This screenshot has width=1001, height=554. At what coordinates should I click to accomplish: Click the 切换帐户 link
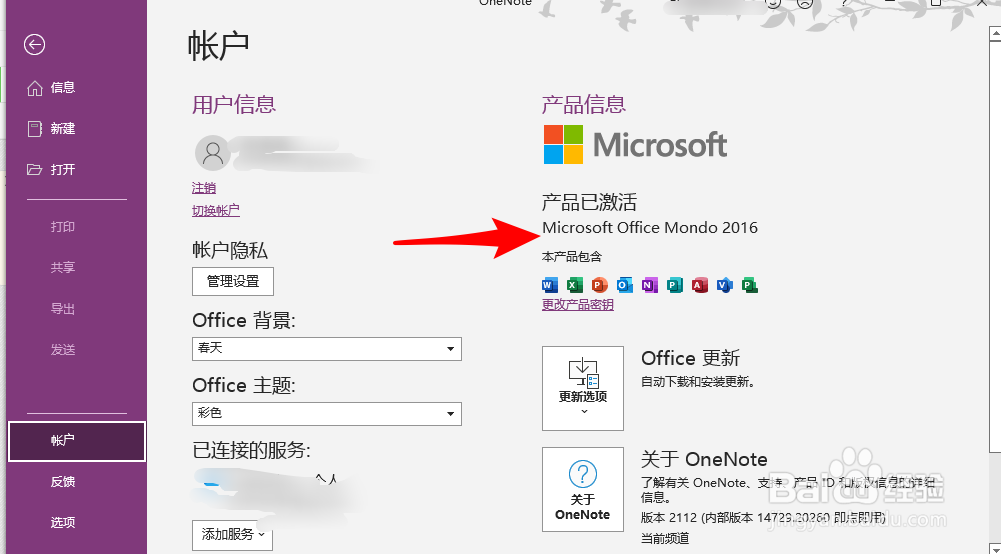click(x=216, y=211)
